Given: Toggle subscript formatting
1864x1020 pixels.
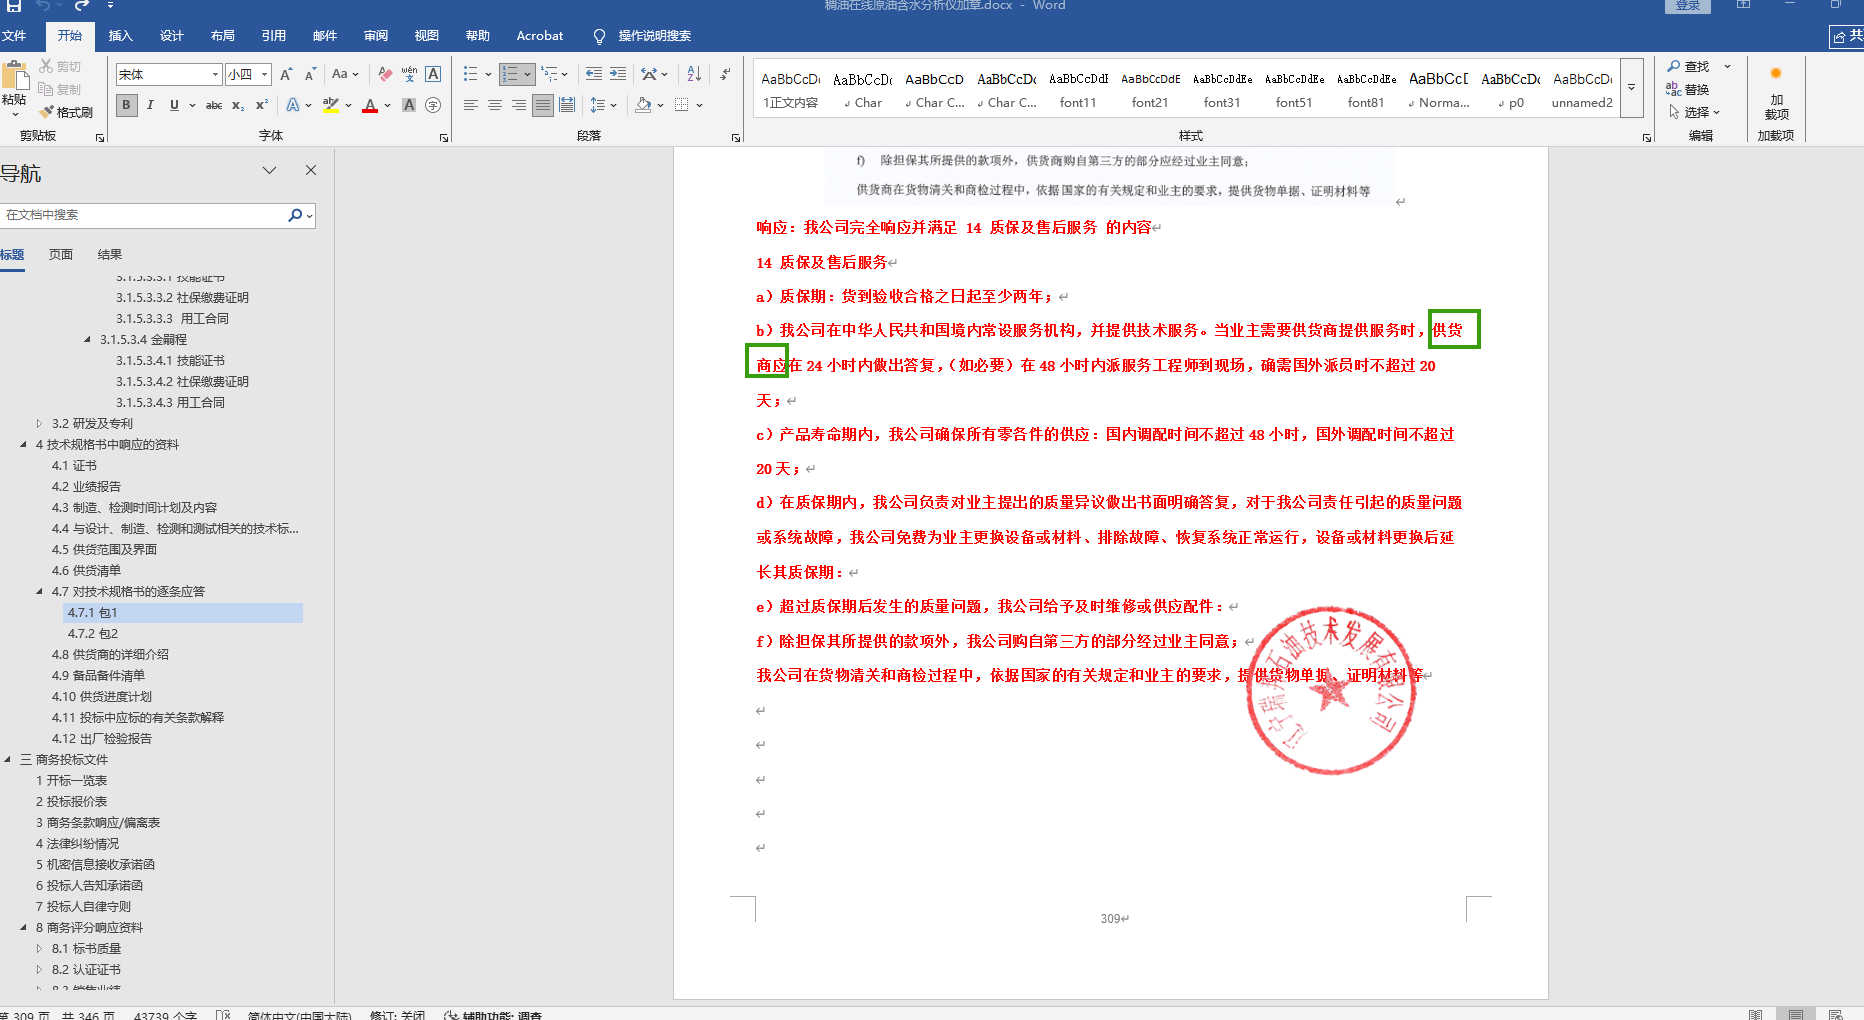Looking at the screenshot, I should [238, 105].
